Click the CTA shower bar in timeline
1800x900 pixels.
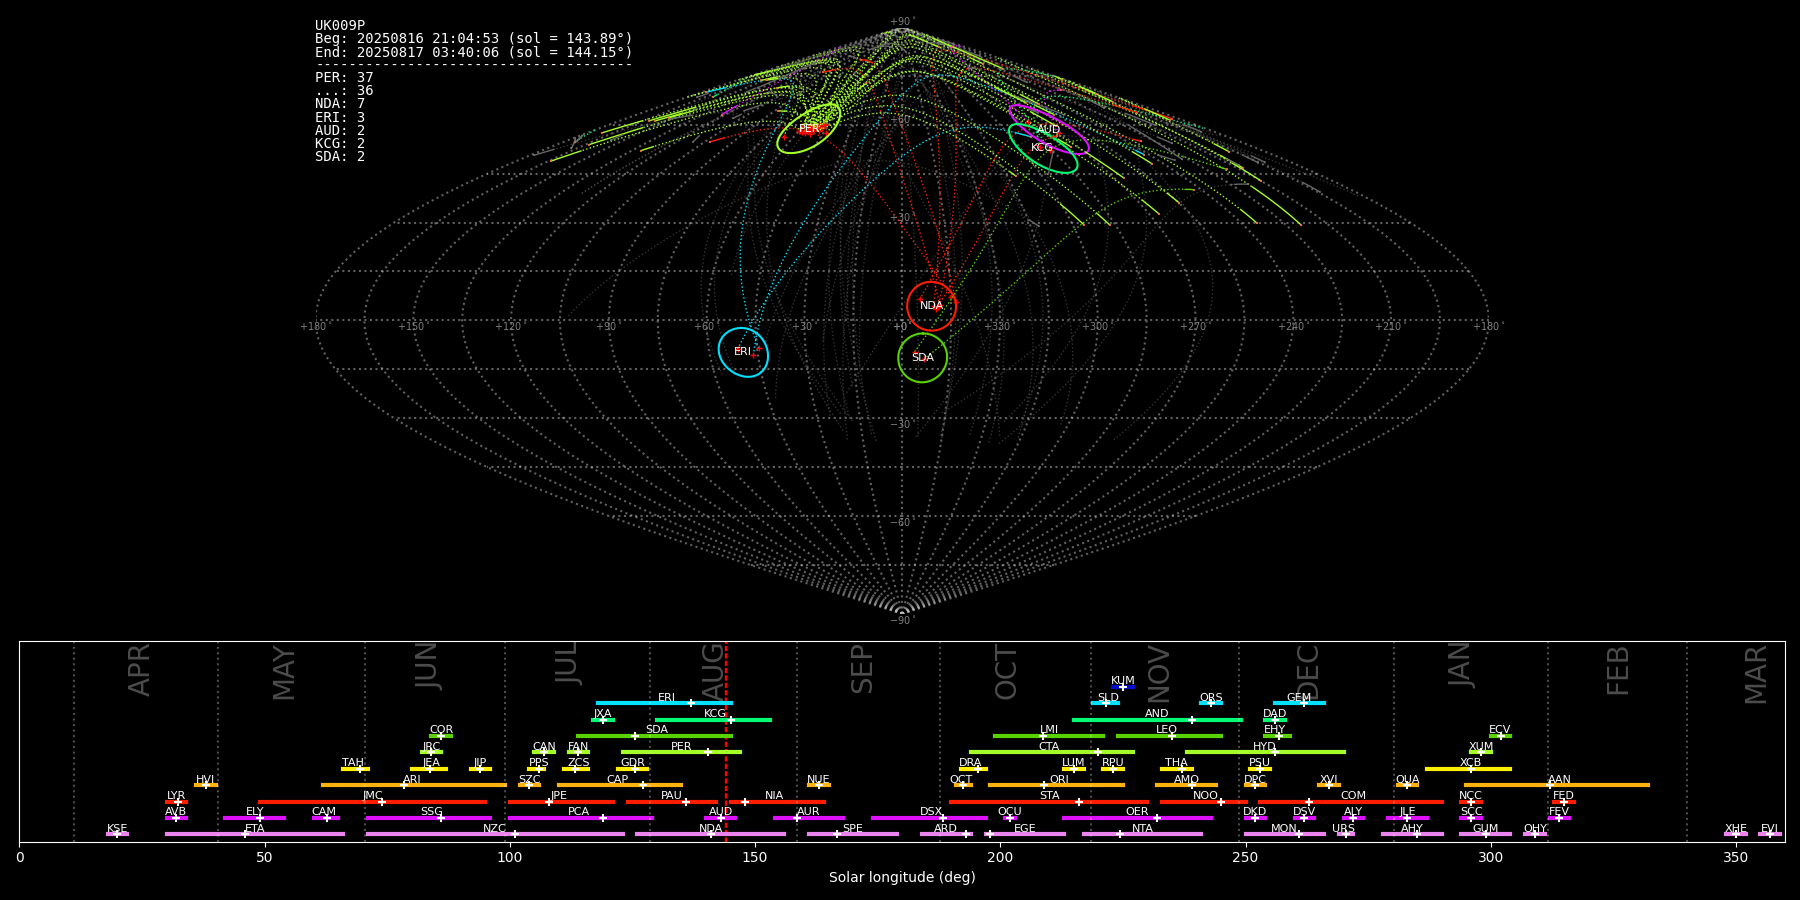(1052, 752)
